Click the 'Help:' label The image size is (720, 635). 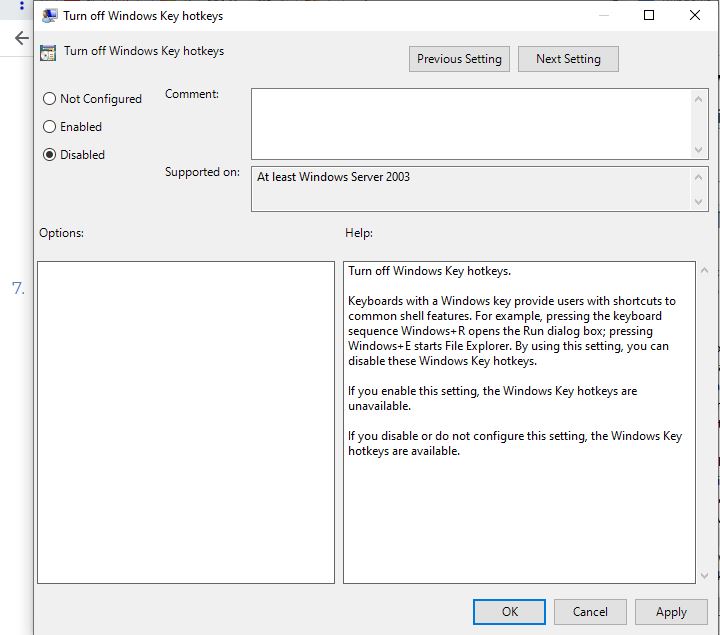tap(359, 233)
